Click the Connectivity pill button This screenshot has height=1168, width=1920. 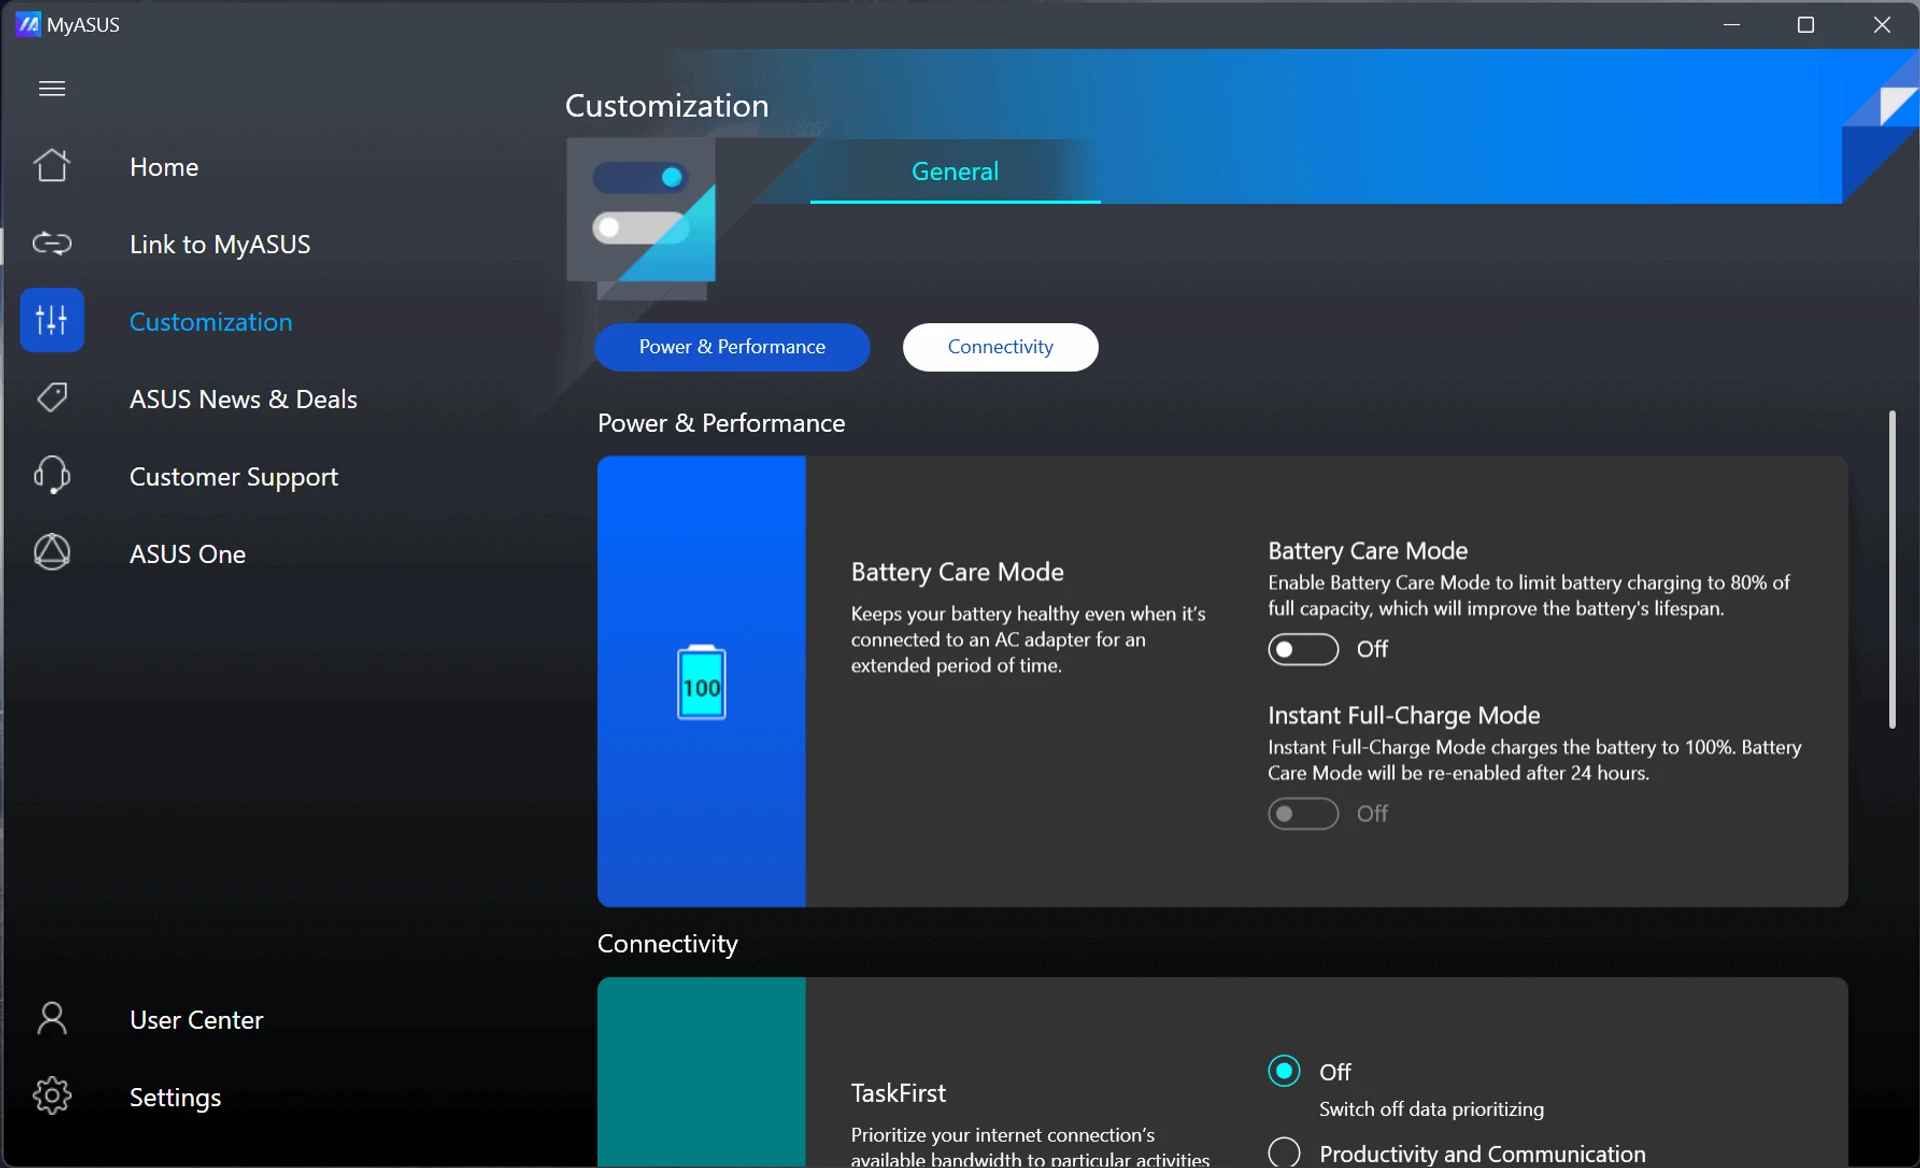point(1000,347)
